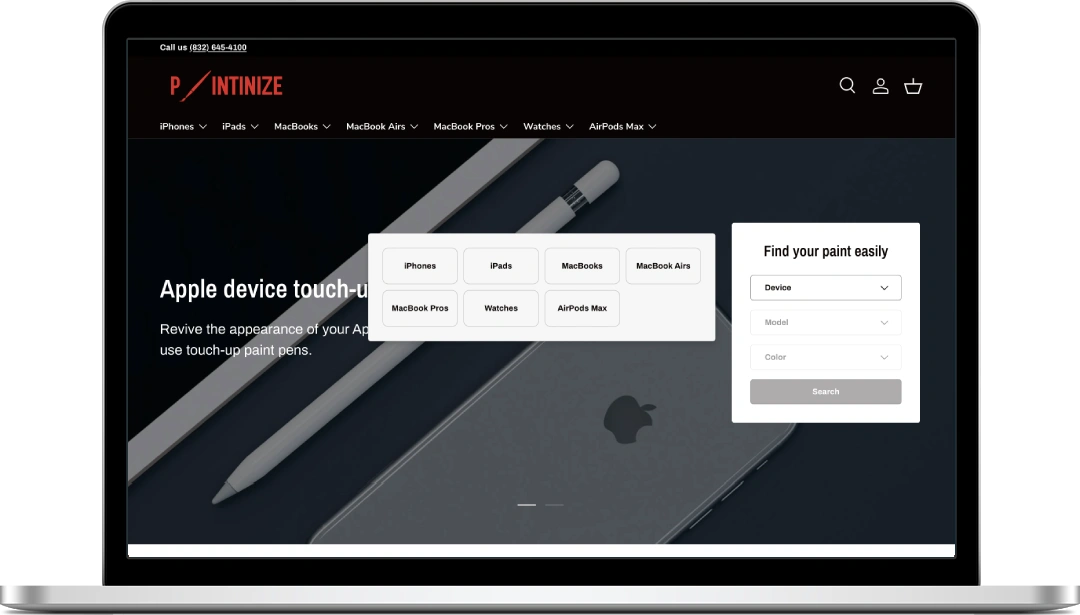Open the account user icon
1080x615 pixels.
point(880,86)
